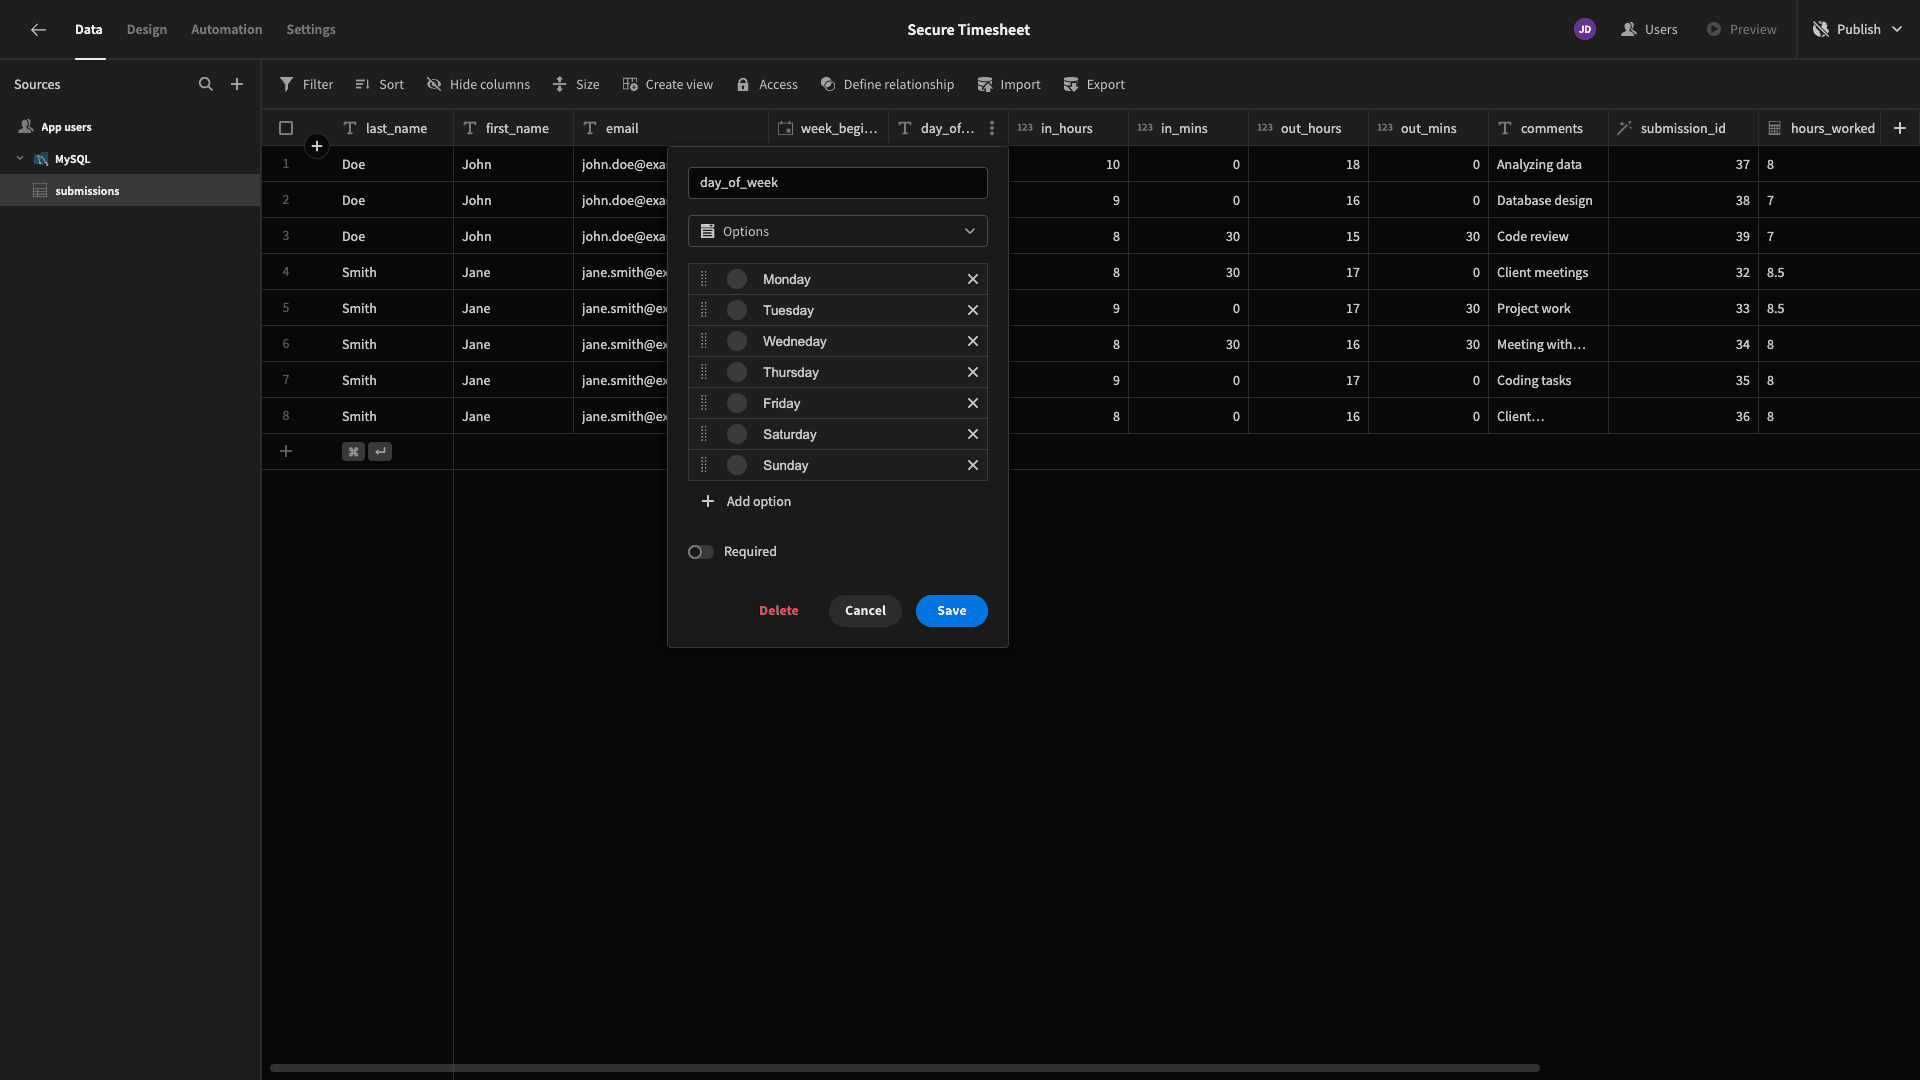1920x1080 pixels.
Task: Open search in Sources panel
Action: pyautogui.click(x=206, y=85)
